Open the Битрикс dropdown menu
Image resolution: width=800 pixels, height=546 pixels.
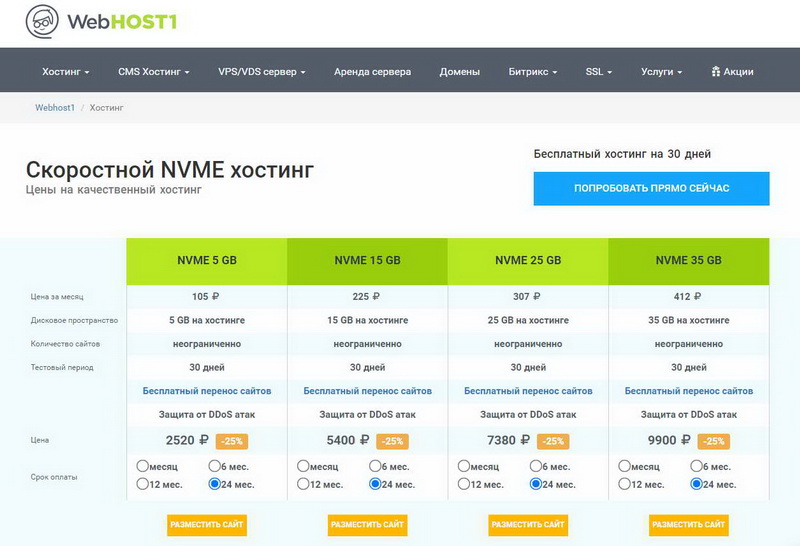[532, 72]
